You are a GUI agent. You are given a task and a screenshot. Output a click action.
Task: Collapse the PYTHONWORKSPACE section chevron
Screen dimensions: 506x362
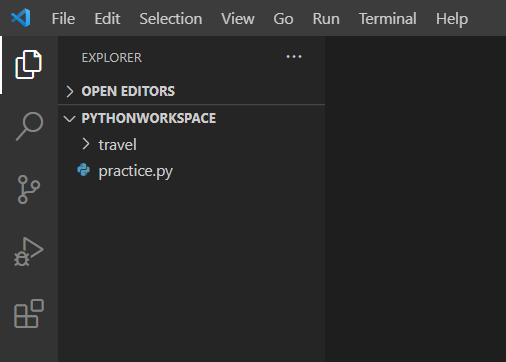point(69,119)
